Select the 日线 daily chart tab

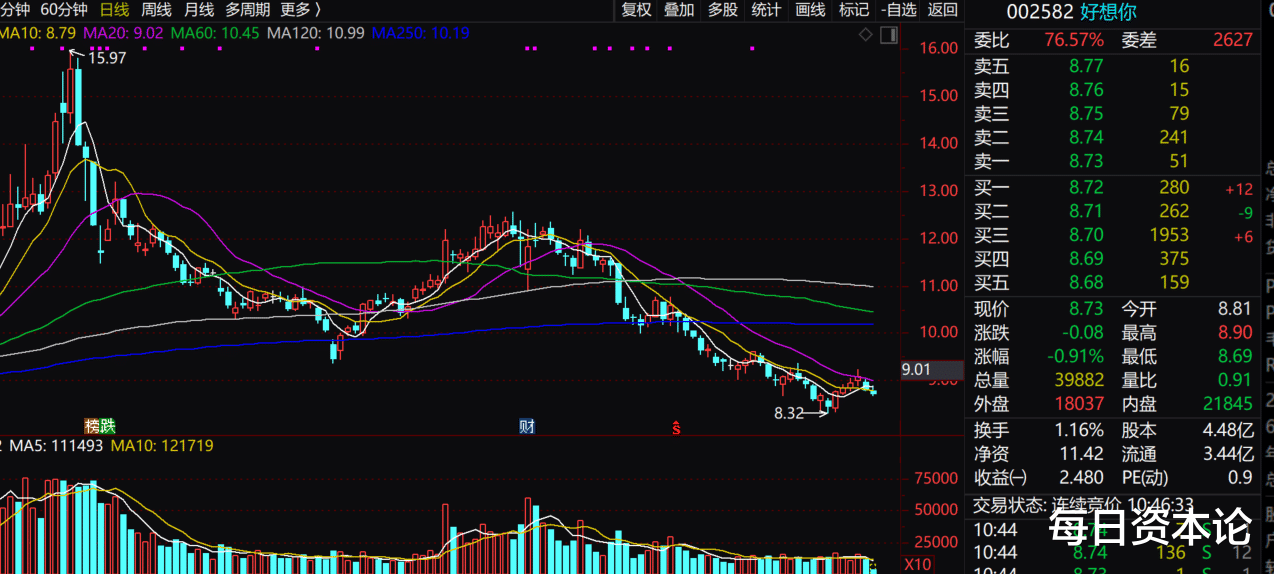(x=115, y=10)
